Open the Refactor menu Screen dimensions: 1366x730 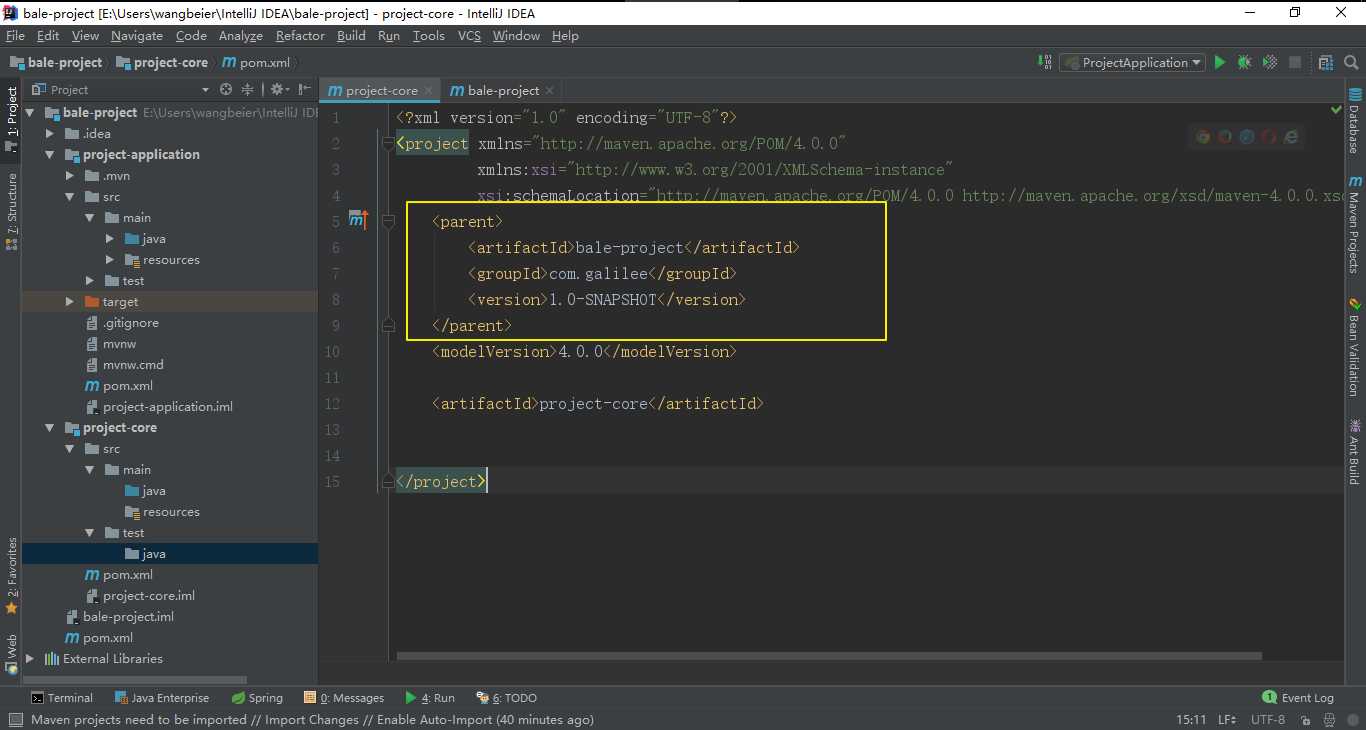point(300,36)
